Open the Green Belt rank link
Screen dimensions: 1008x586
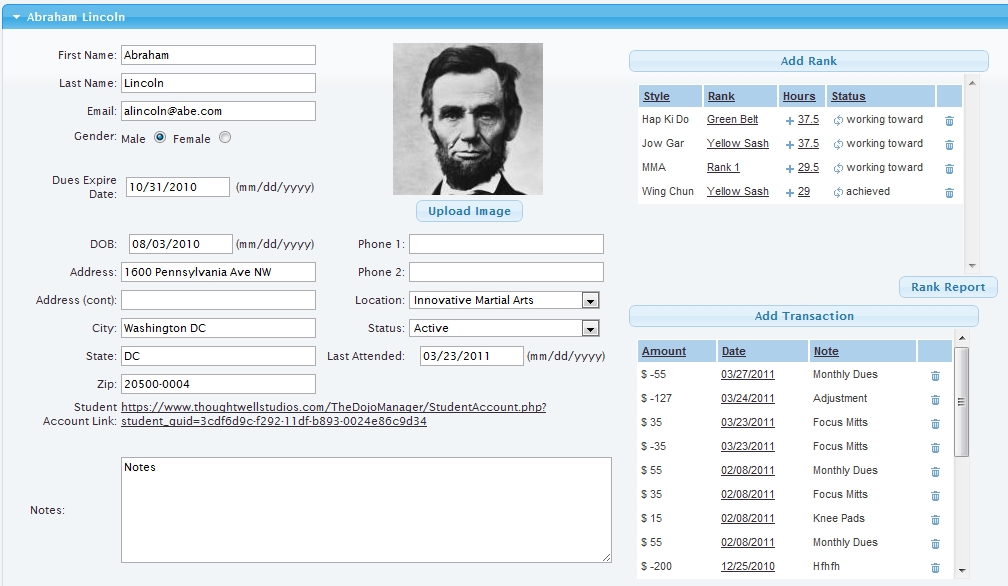(x=732, y=120)
